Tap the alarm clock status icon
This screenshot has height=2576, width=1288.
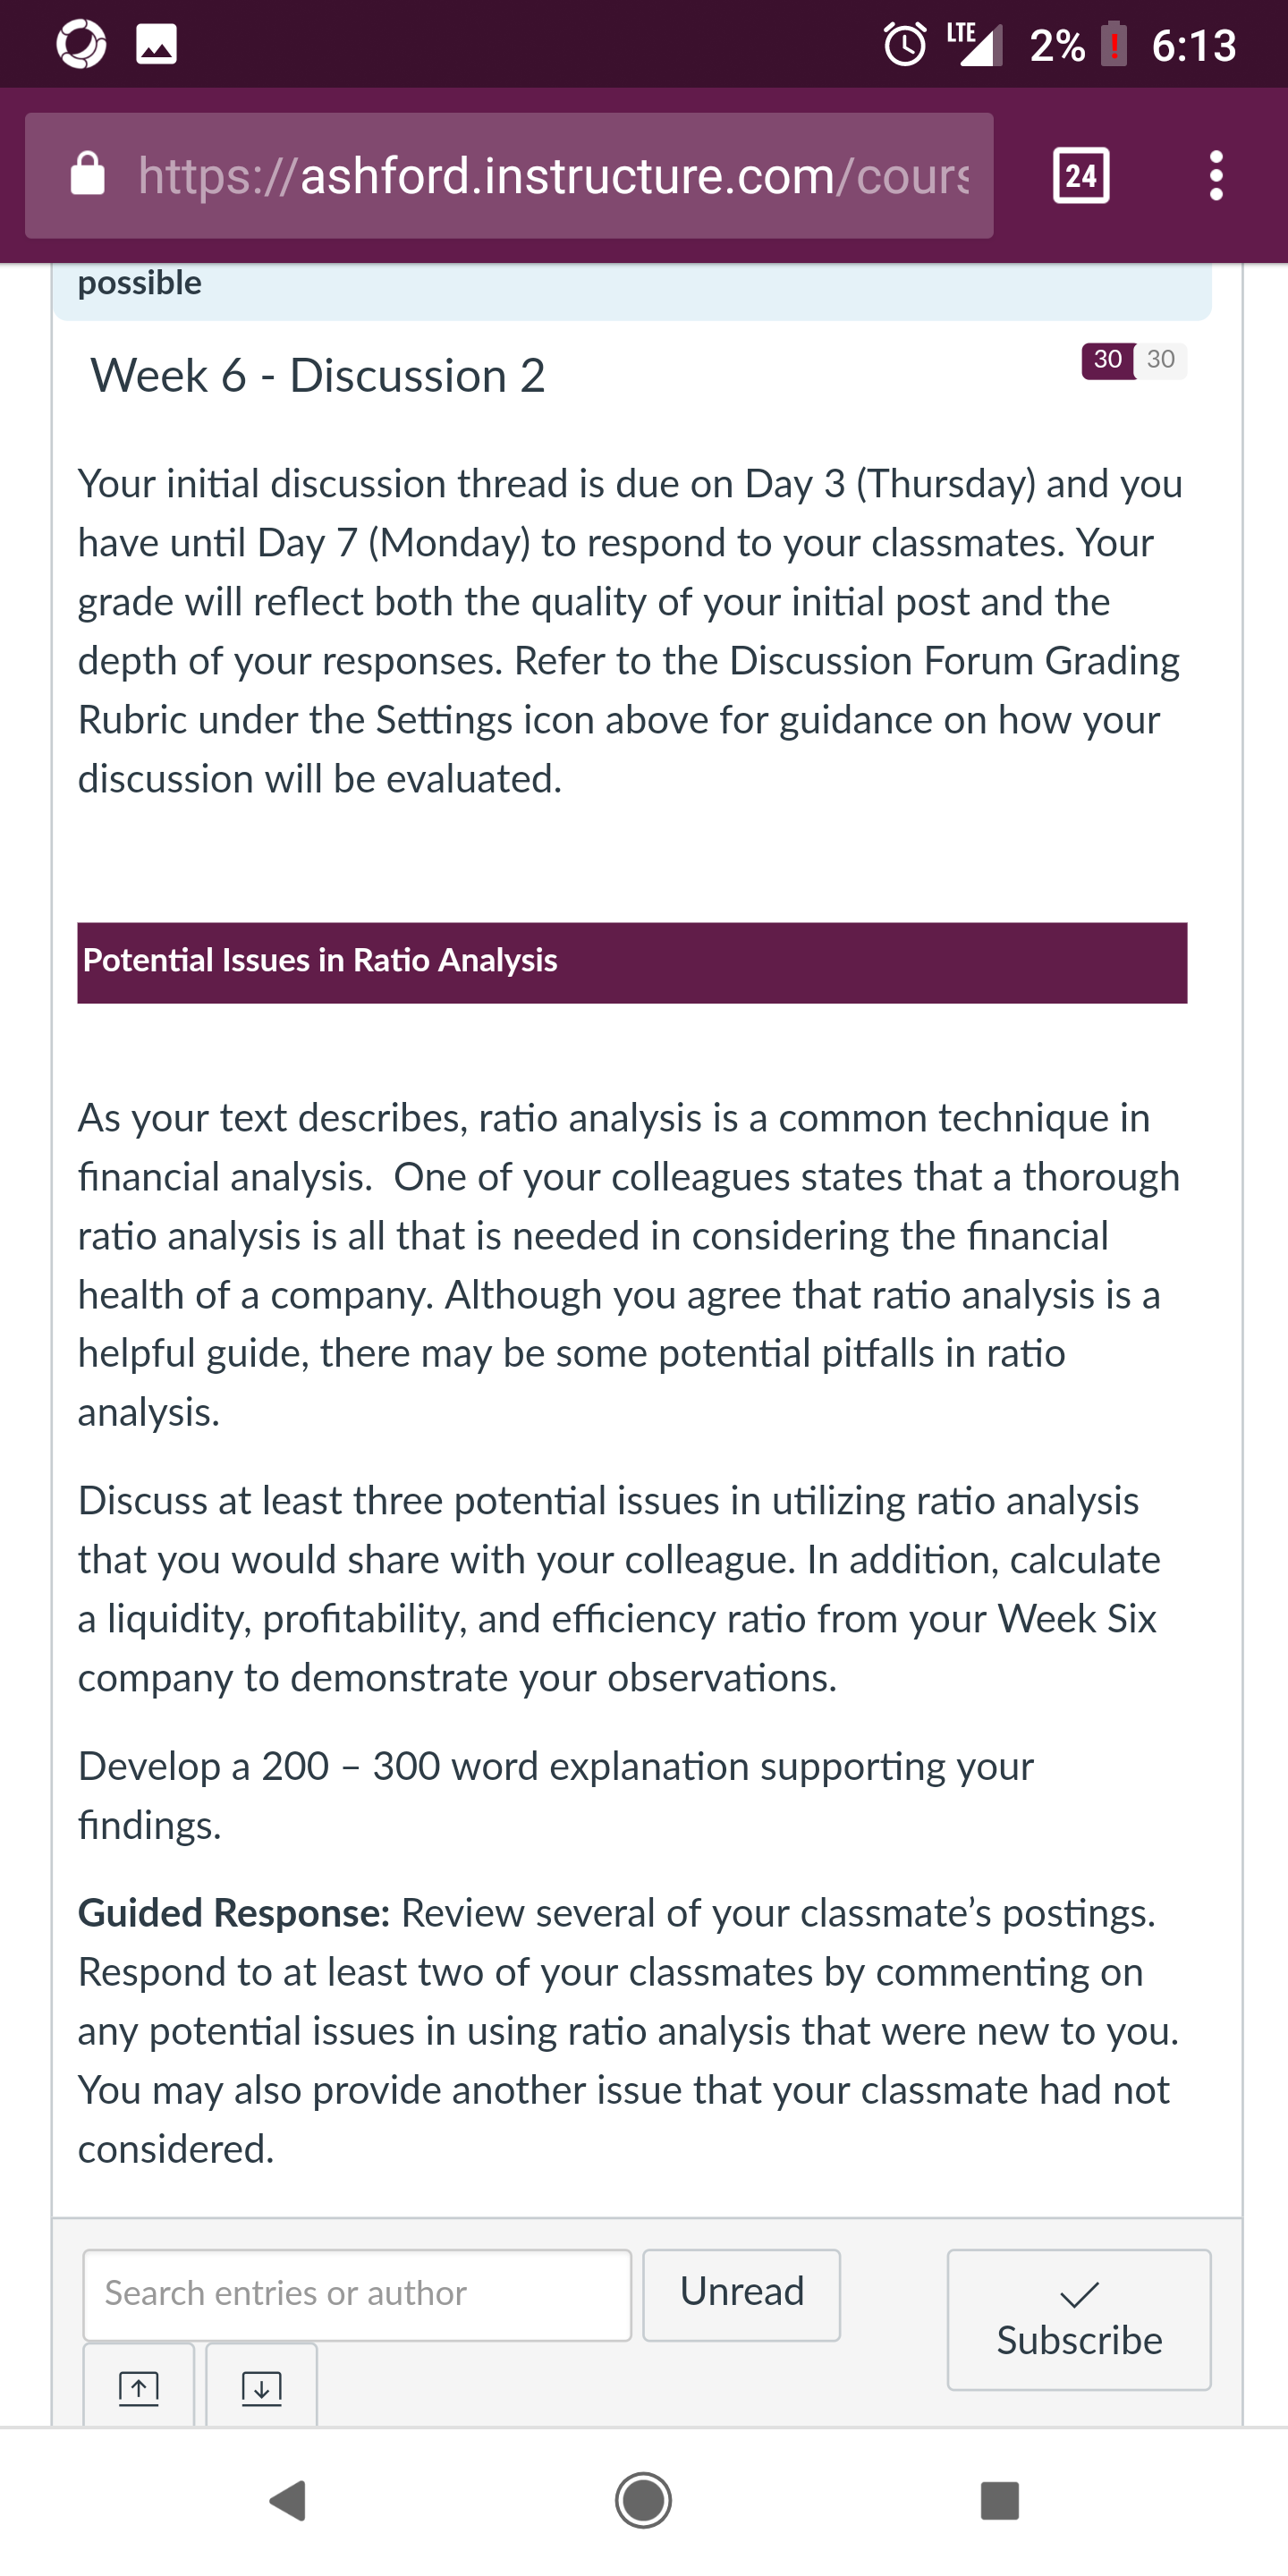click(x=905, y=45)
